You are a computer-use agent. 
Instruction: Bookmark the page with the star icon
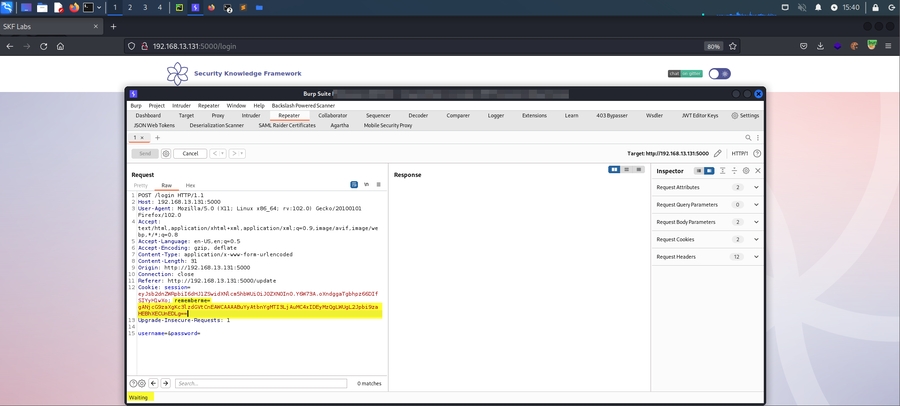point(733,46)
